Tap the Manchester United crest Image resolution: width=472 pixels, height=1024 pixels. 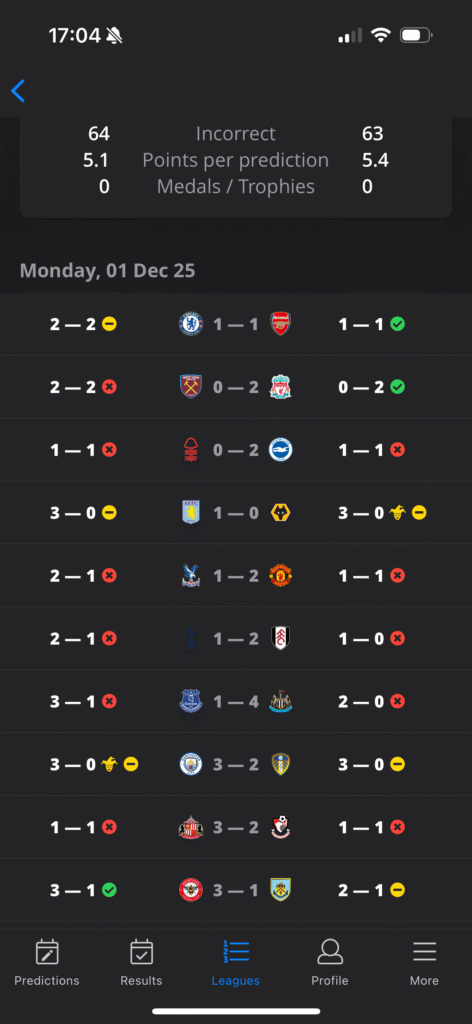coord(281,575)
